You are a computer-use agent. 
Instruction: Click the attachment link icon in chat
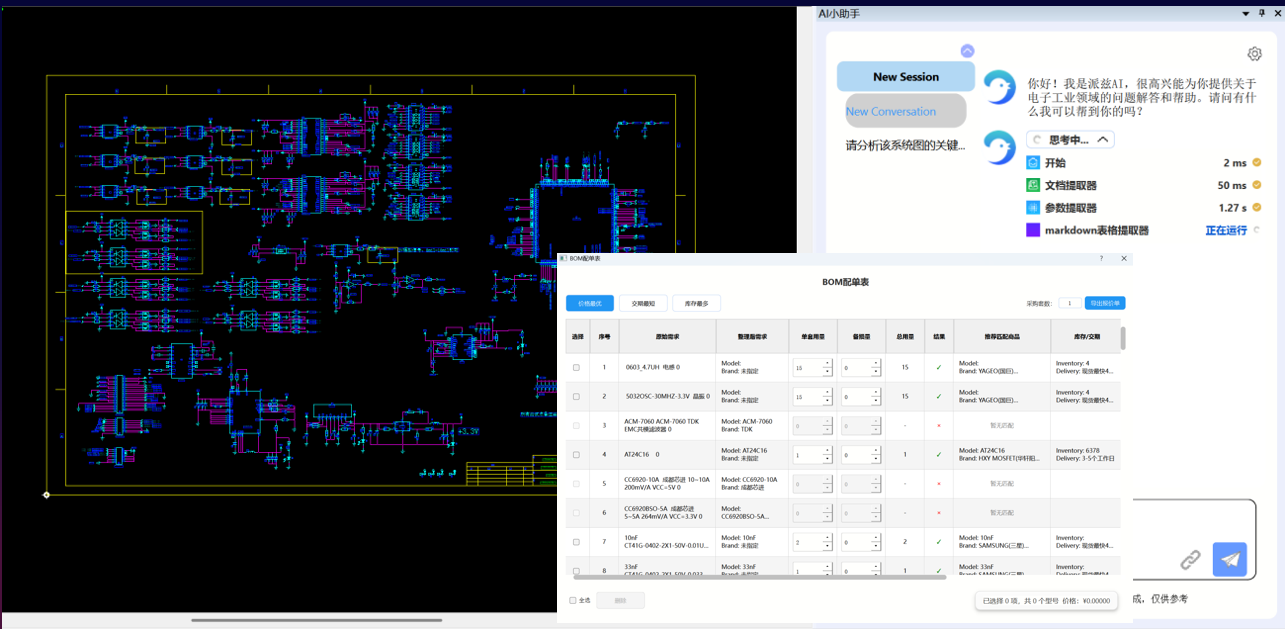point(1190,560)
